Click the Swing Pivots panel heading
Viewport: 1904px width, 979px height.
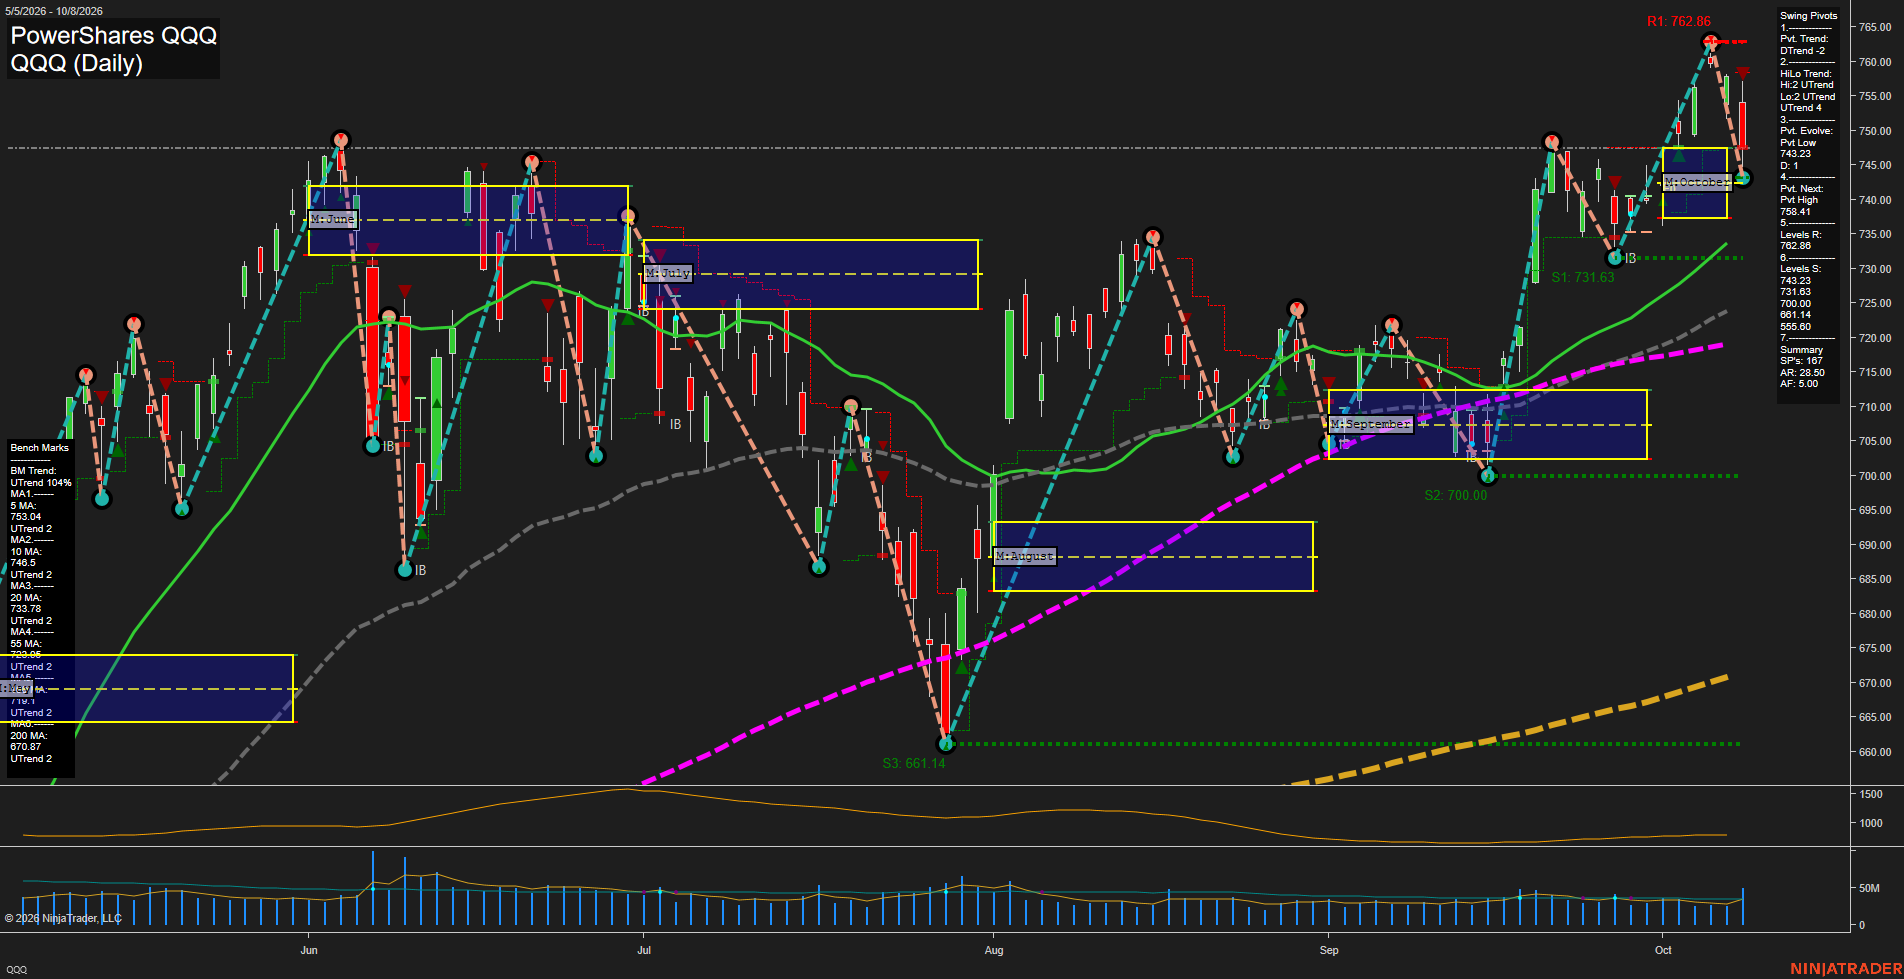(1808, 16)
